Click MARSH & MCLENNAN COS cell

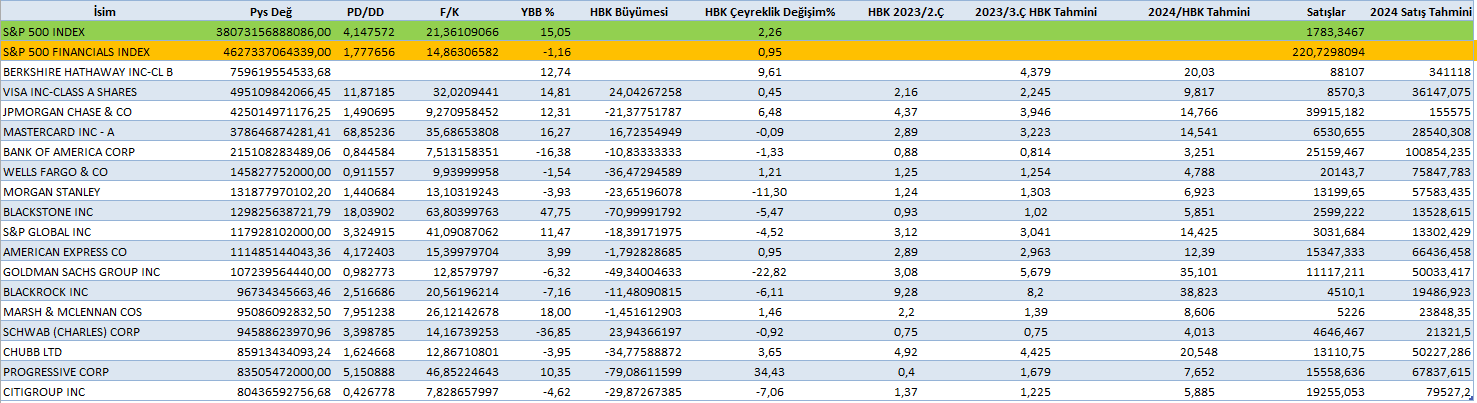click(70, 312)
